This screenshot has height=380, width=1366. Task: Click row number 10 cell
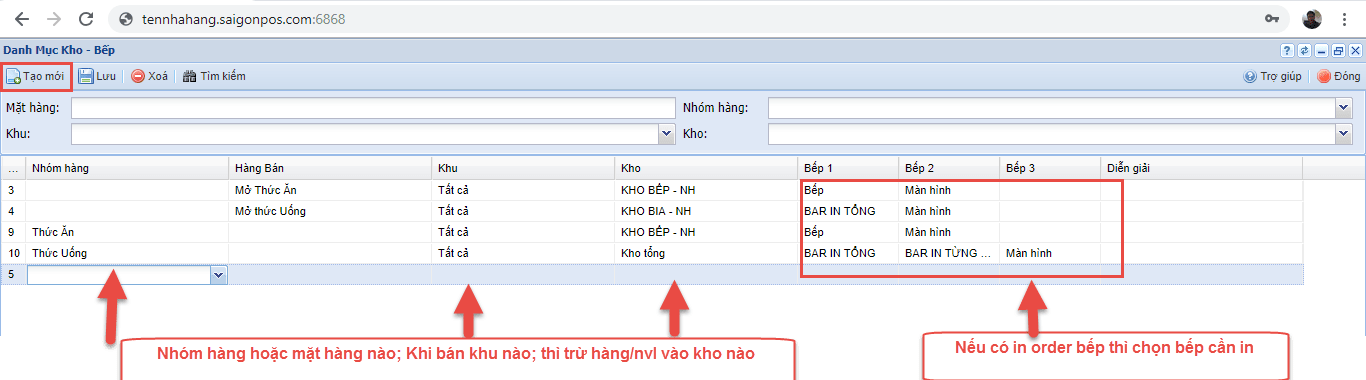[x=13, y=253]
